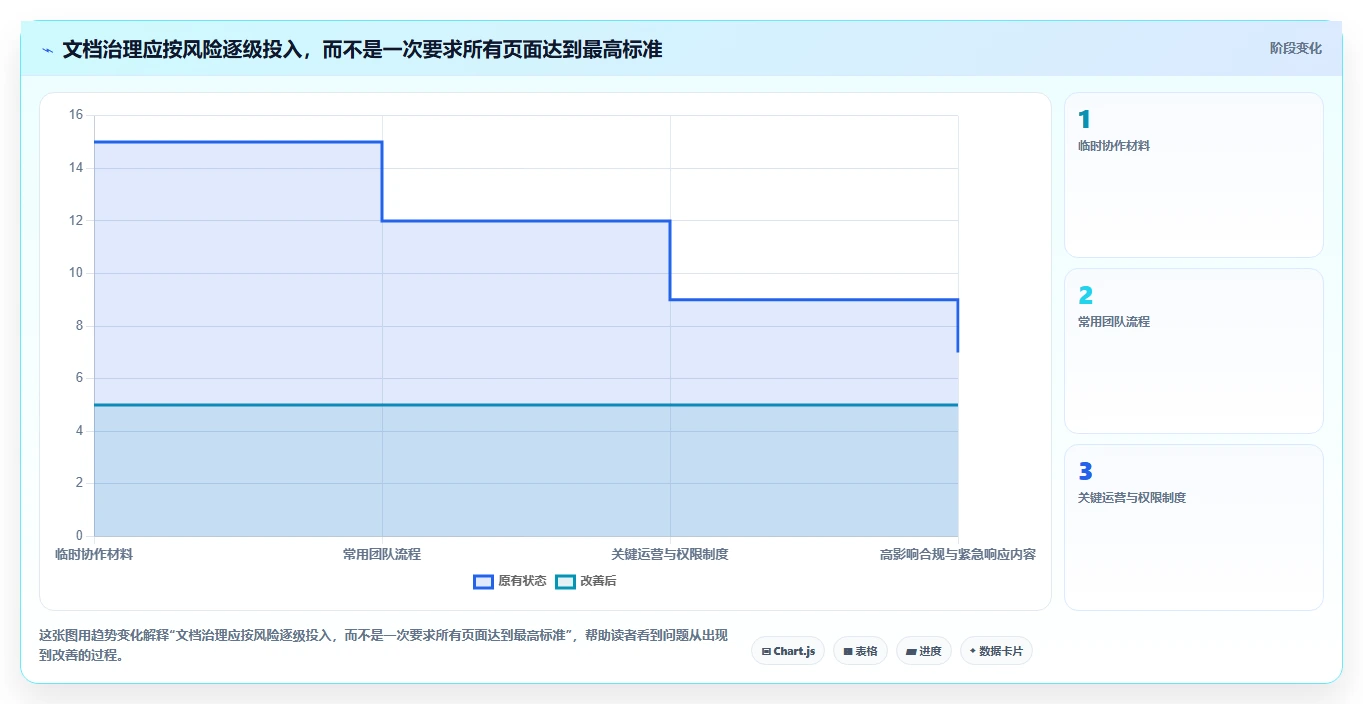Click the chart title about 文档治理
The image size is (1363, 704).
[x=362, y=49]
